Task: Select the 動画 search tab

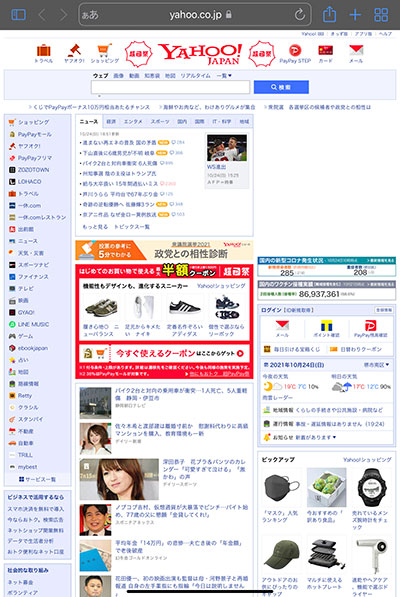Action: (x=134, y=76)
